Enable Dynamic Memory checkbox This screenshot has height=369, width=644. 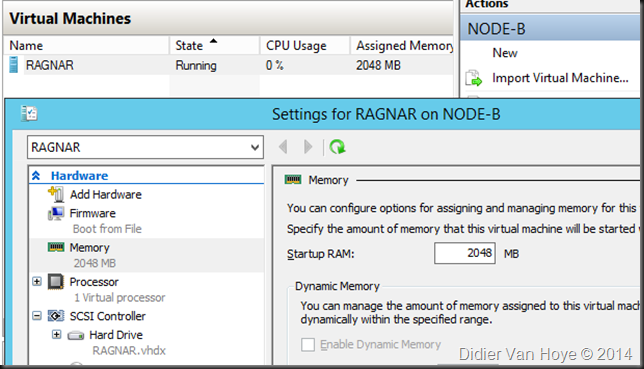[308, 344]
